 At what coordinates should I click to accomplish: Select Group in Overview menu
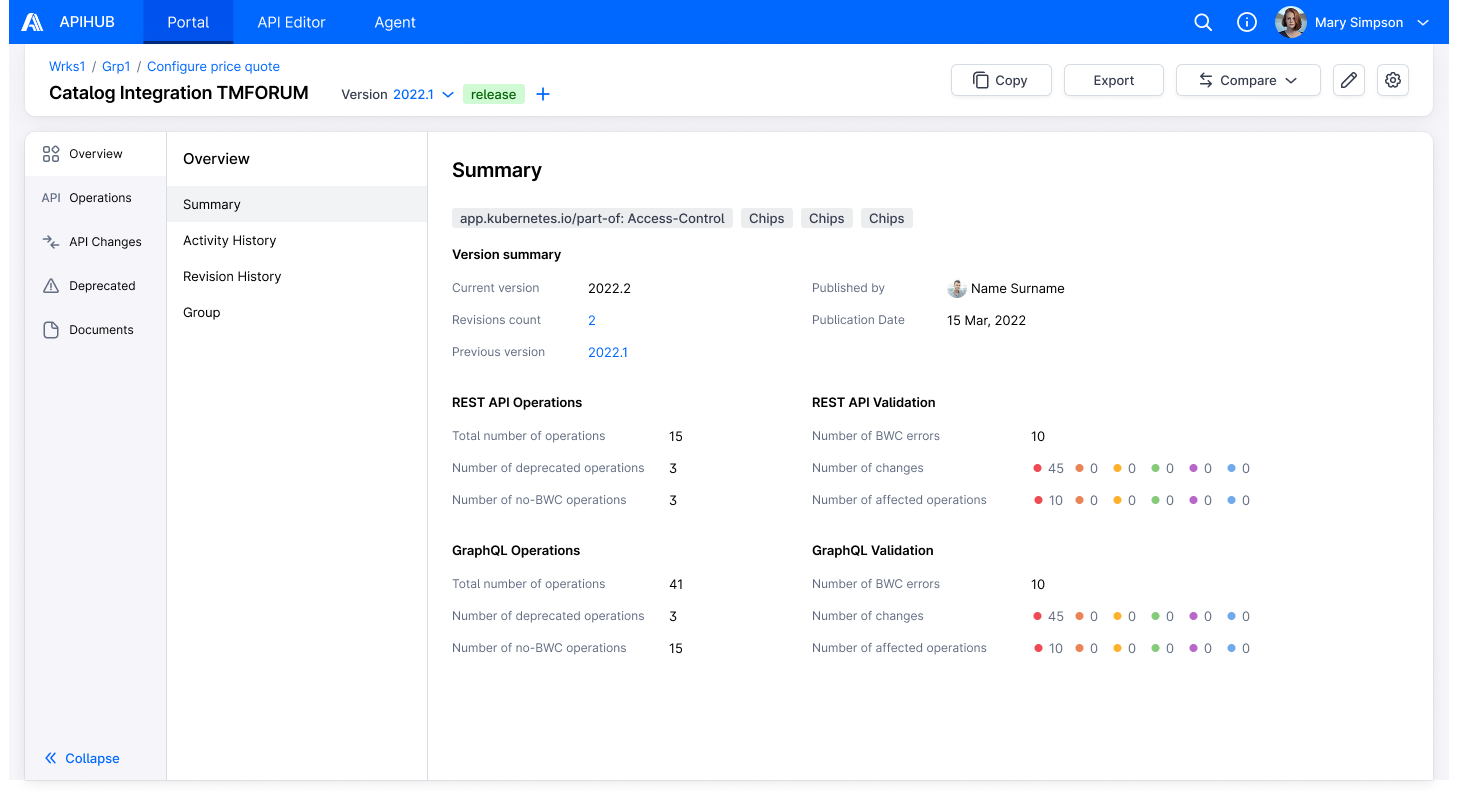click(x=297, y=312)
